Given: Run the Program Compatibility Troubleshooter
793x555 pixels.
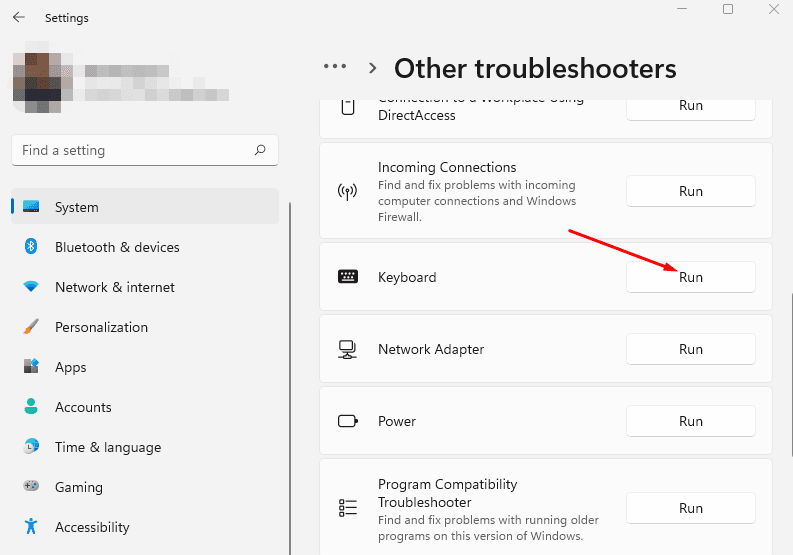Looking at the screenshot, I should tap(690, 508).
